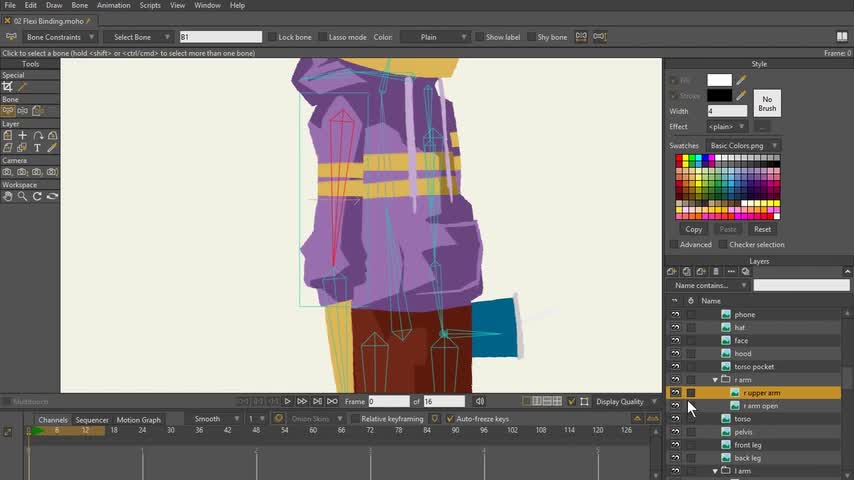Image resolution: width=854 pixels, height=480 pixels.
Task: Open the Animation menu
Action: pyautogui.click(x=113, y=5)
